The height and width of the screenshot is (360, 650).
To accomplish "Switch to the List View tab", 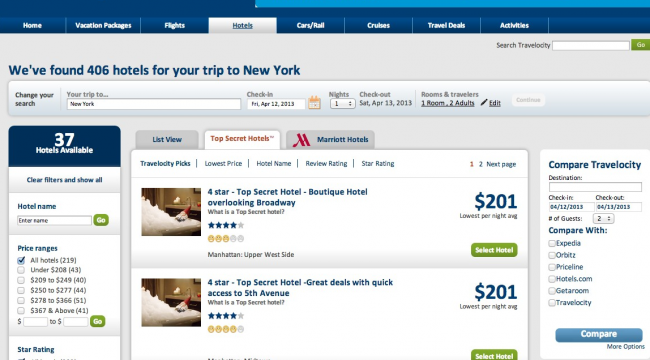I will (167, 140).
